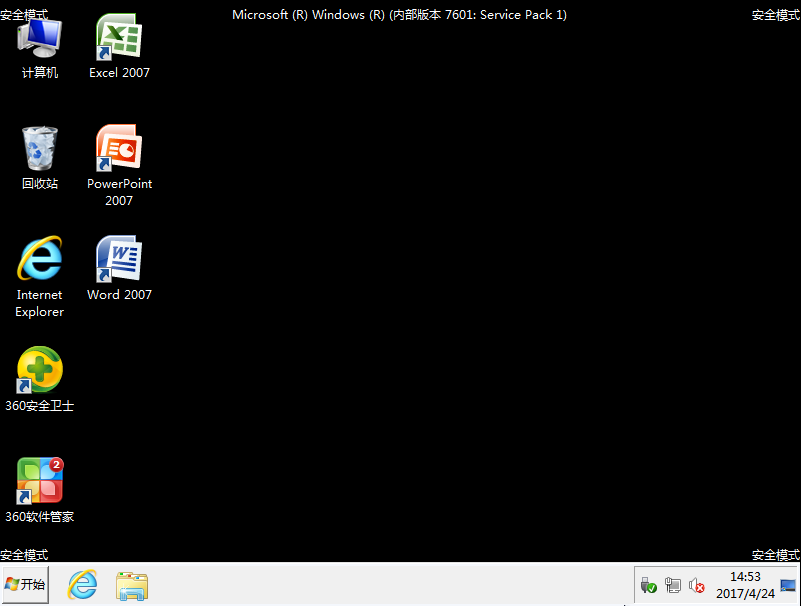Screen dimensions: 801x606
Task: Click the Word 2007 label text
Action: [119, 294]
